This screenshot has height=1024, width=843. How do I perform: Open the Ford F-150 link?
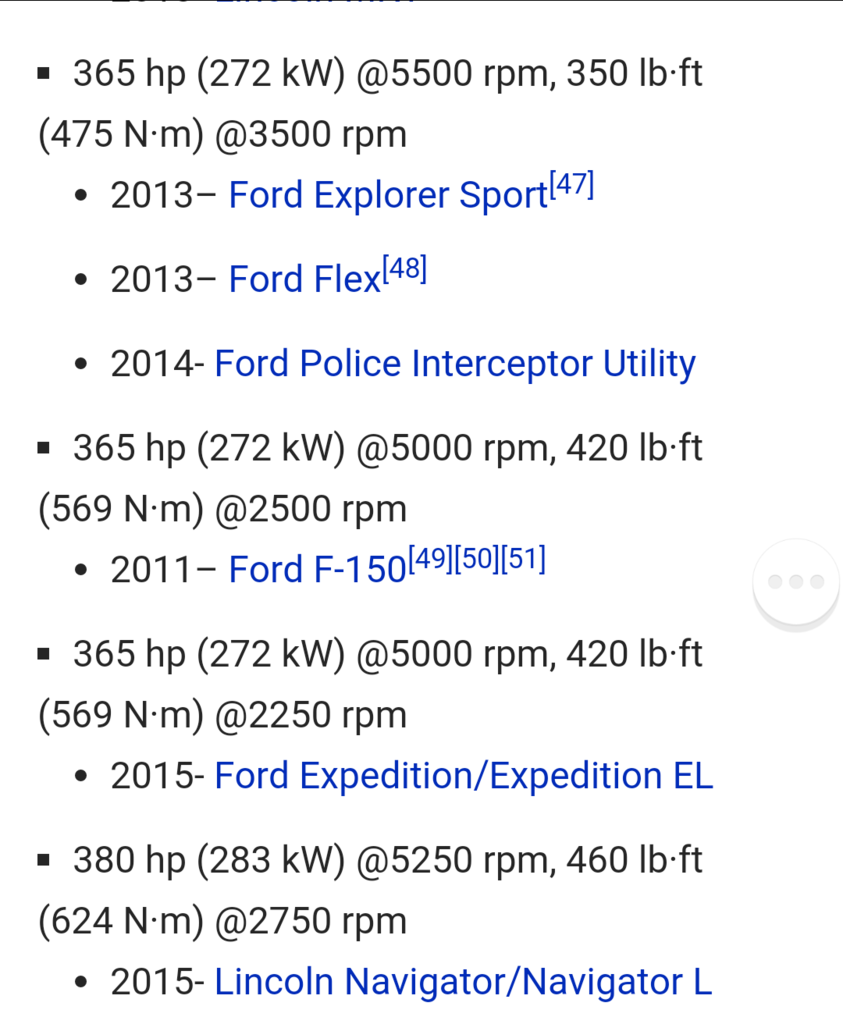point(317,569)
